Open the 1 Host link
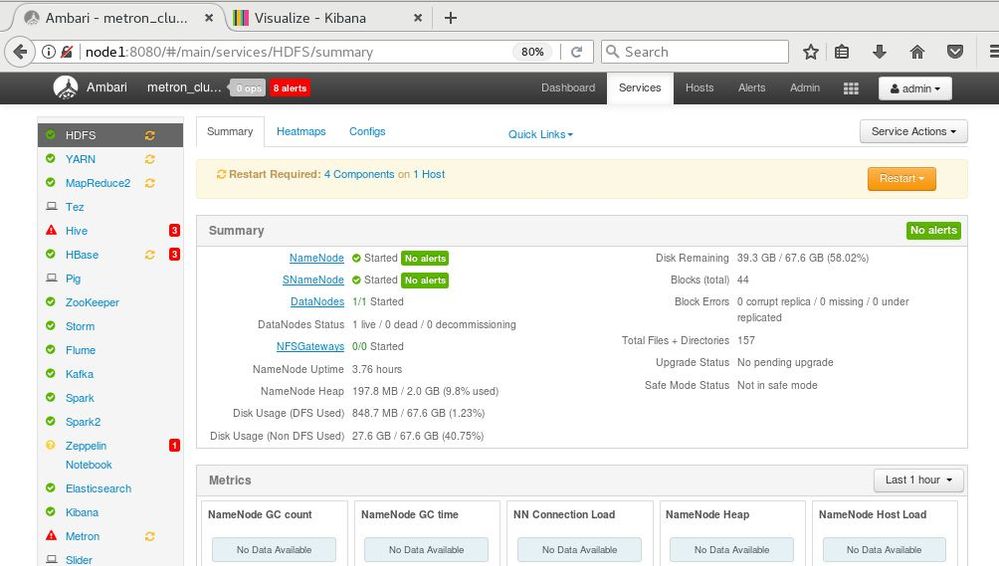This screenshot has height=566, width=999. click(x=429, y=175)
